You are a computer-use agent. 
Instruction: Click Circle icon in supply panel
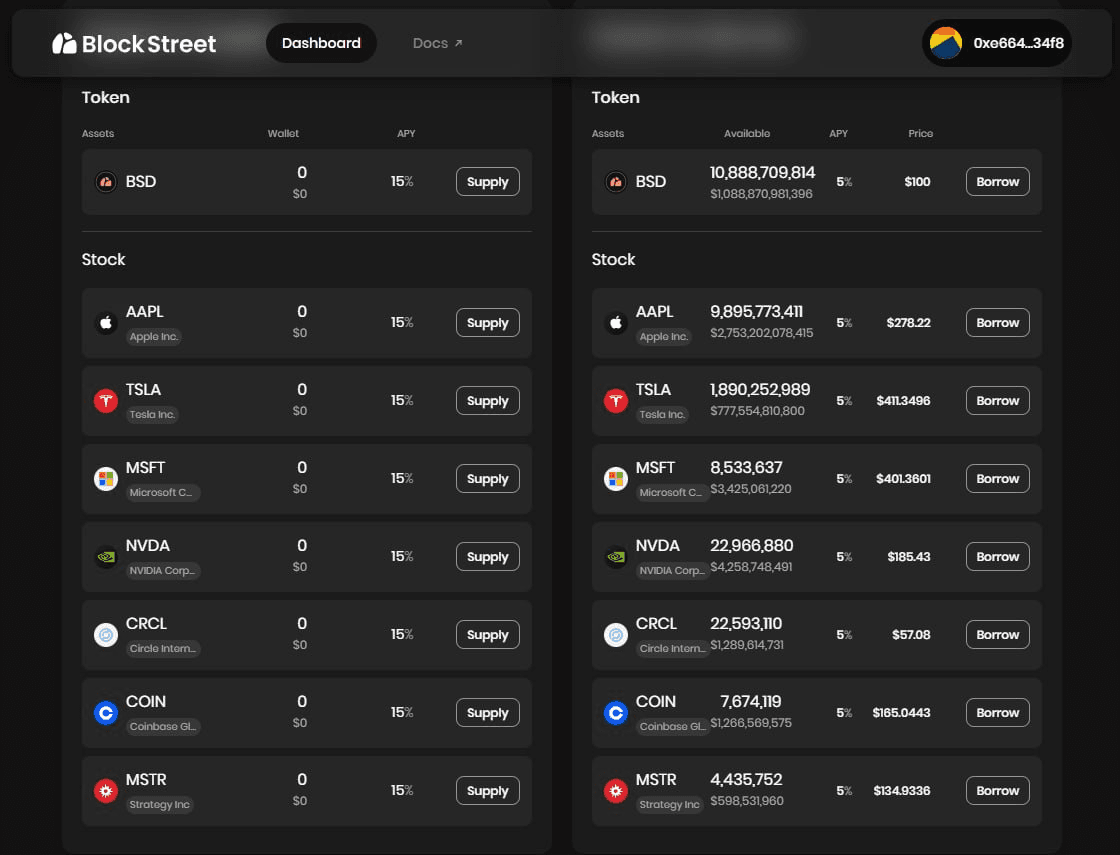coord(106,634)
